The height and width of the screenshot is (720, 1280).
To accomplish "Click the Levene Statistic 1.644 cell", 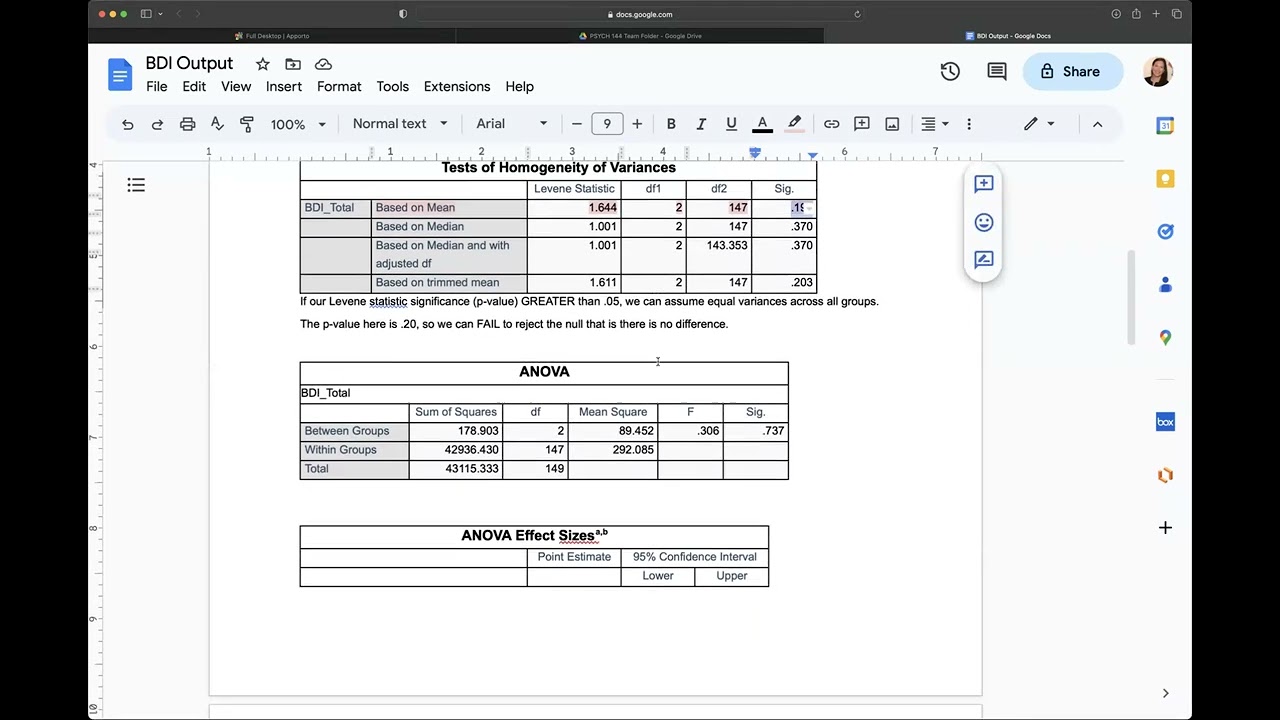I will click(574, 208).
